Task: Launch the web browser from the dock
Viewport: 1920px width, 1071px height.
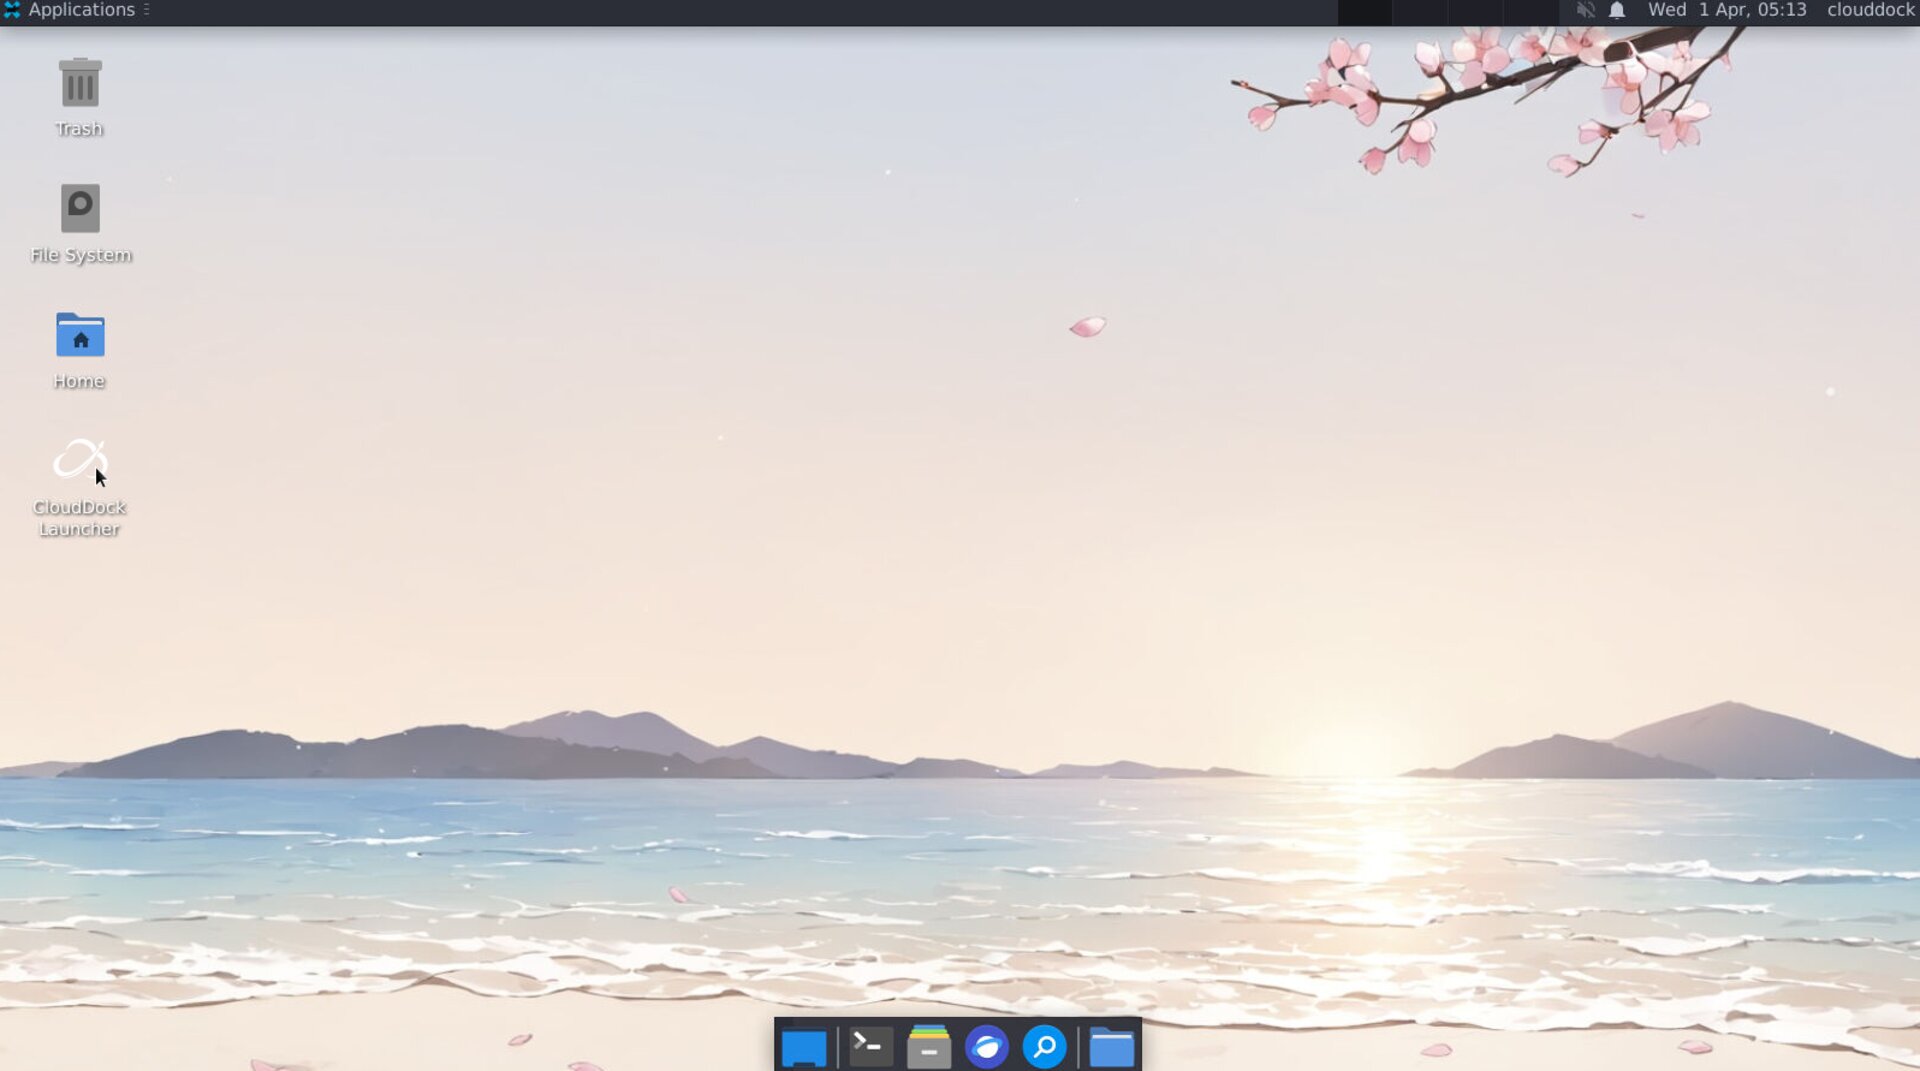Action: (x=987, y=1047)
